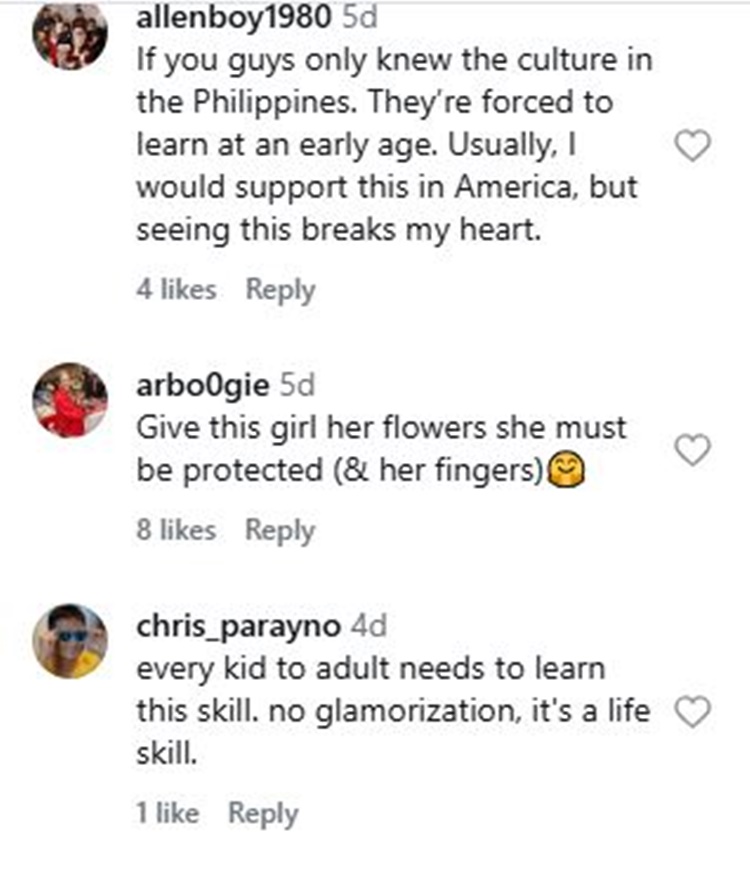
Task: Reply to allenboy1980's Philippines culture comment
Action: click(281, 290)
